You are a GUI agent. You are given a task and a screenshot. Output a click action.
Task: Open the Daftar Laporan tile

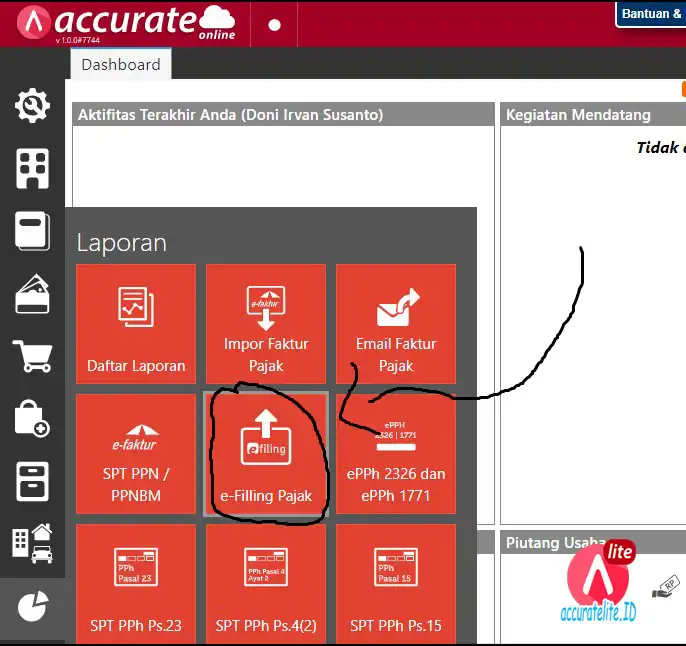pyautogui.click(x=136, y=324)
